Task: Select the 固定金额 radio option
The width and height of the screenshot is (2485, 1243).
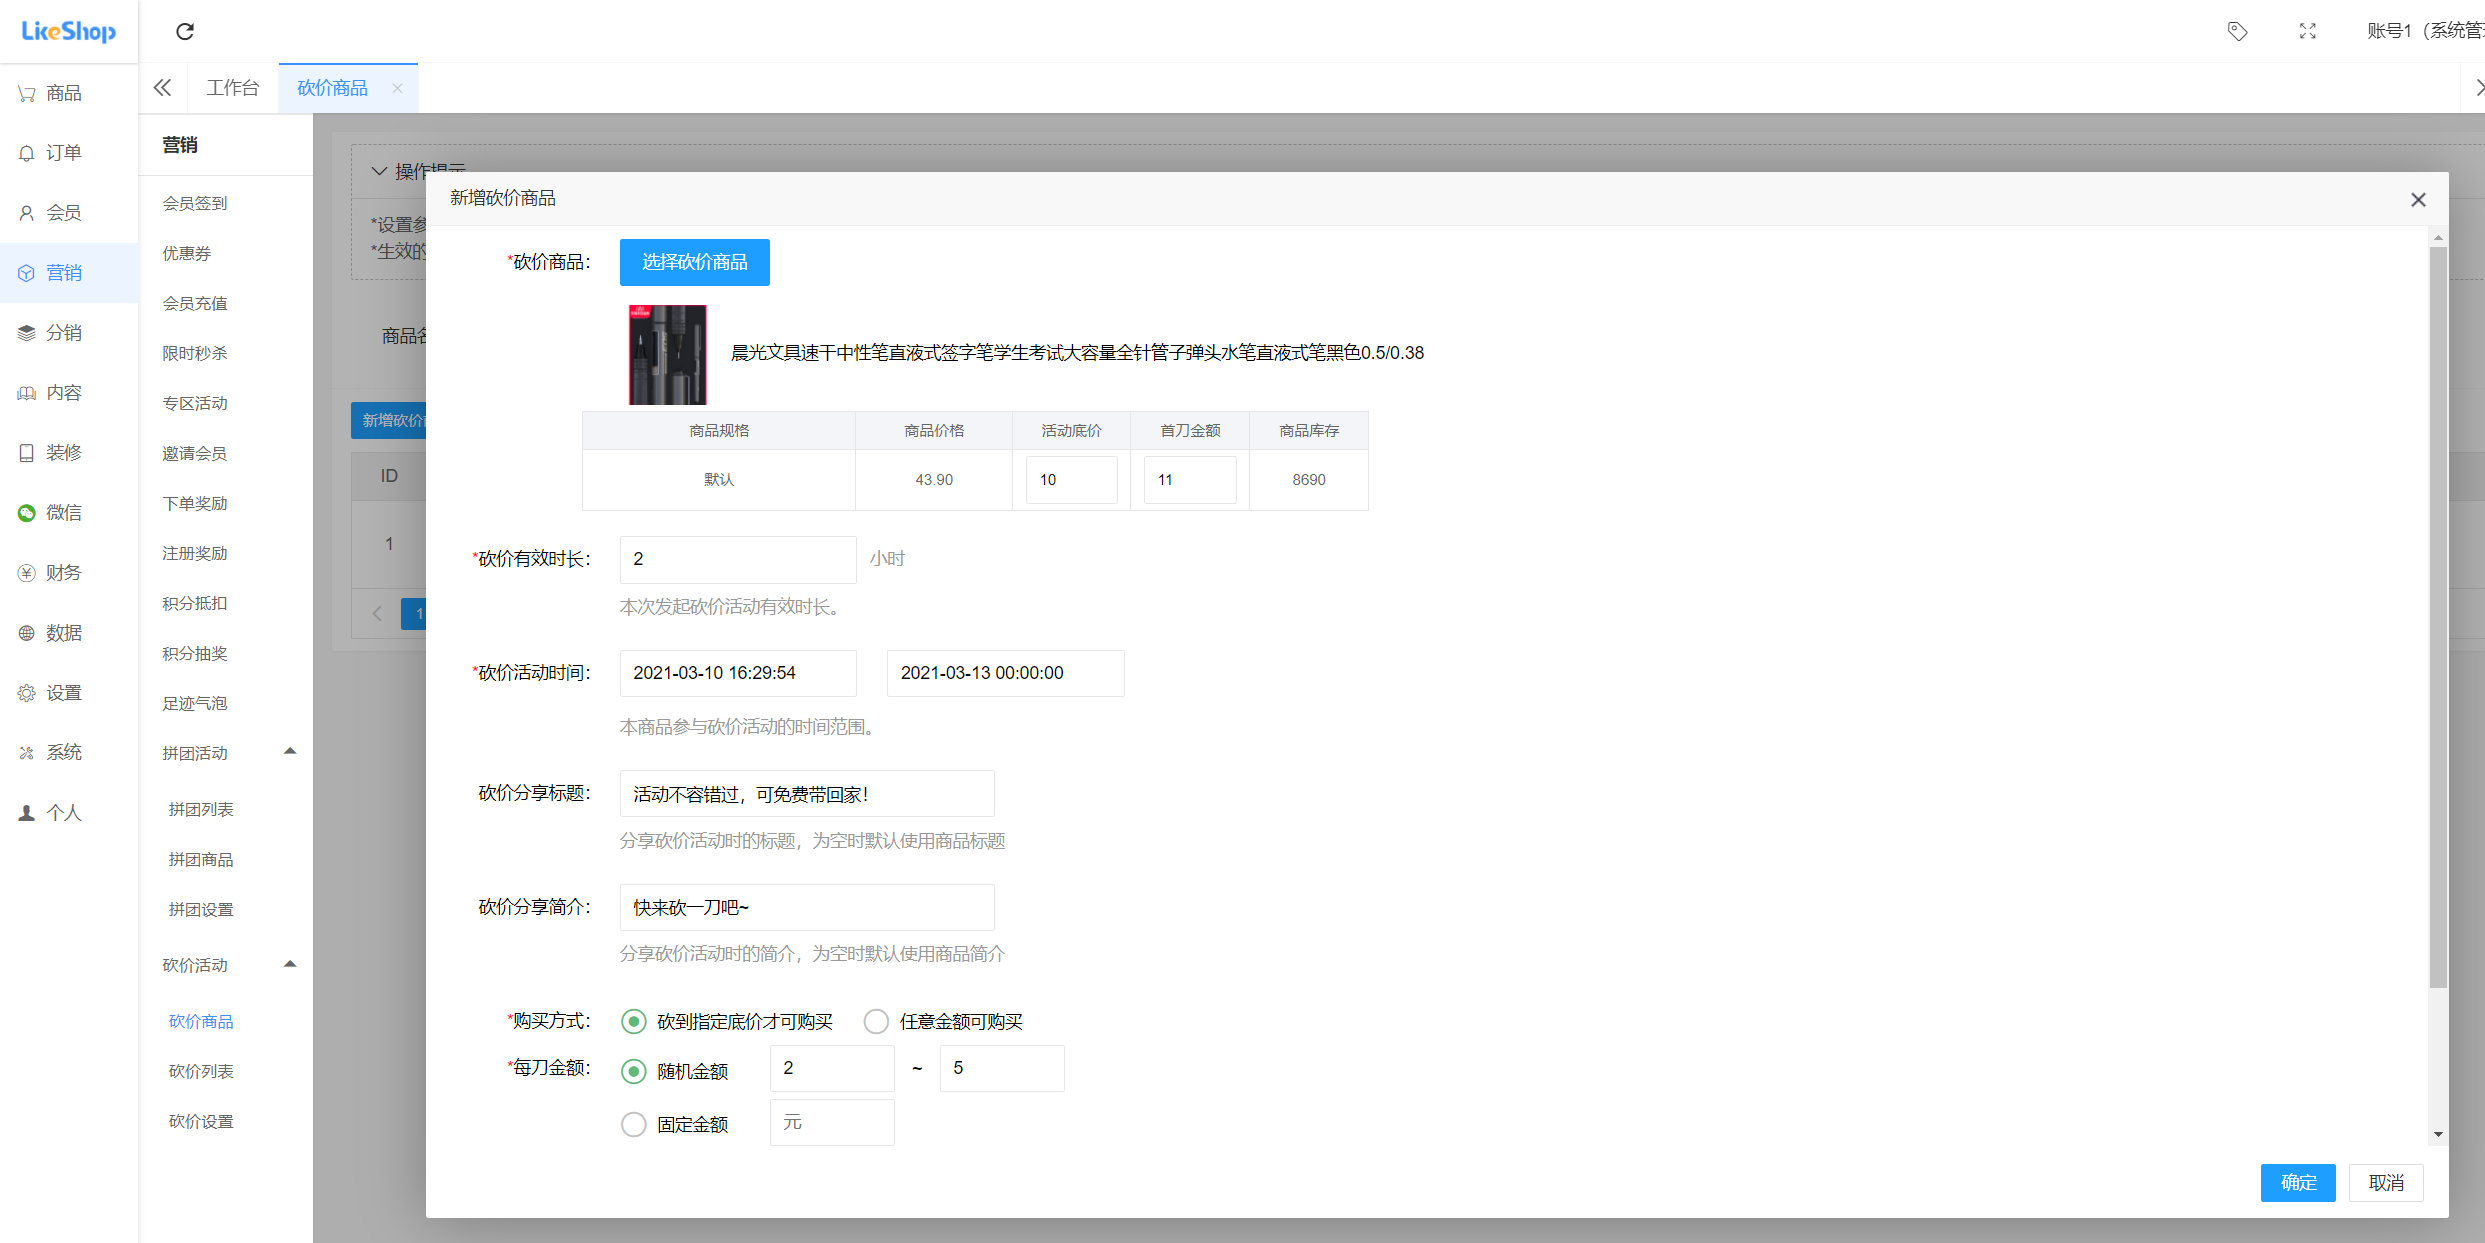Action: point(633,1124)
